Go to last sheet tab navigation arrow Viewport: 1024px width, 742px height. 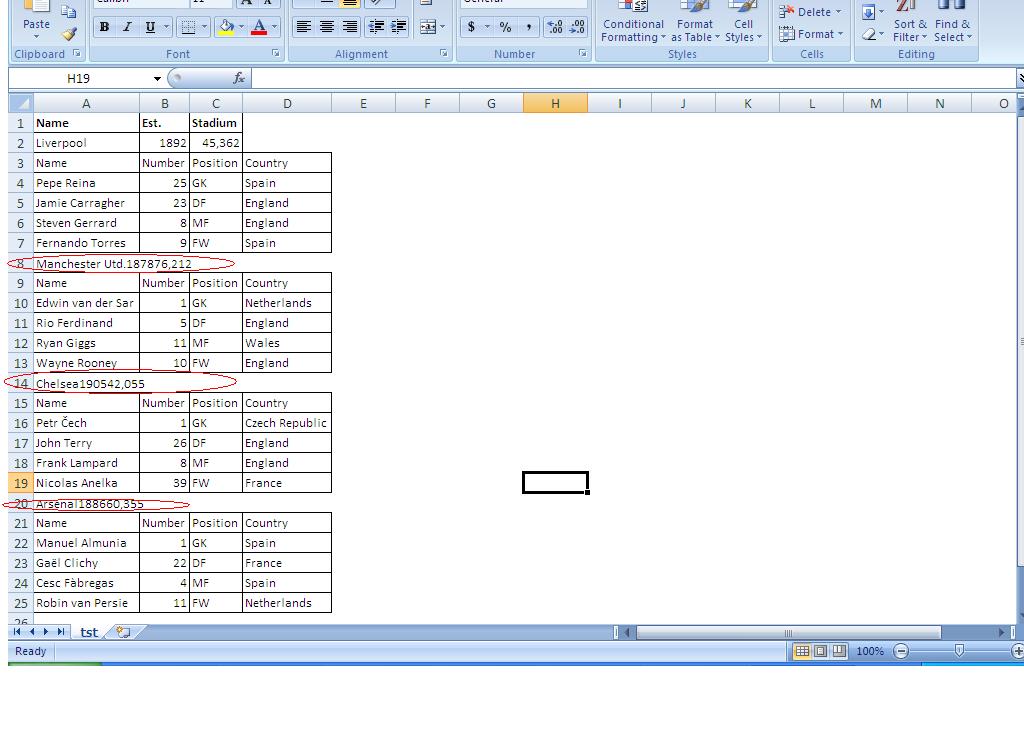(60, 632)
